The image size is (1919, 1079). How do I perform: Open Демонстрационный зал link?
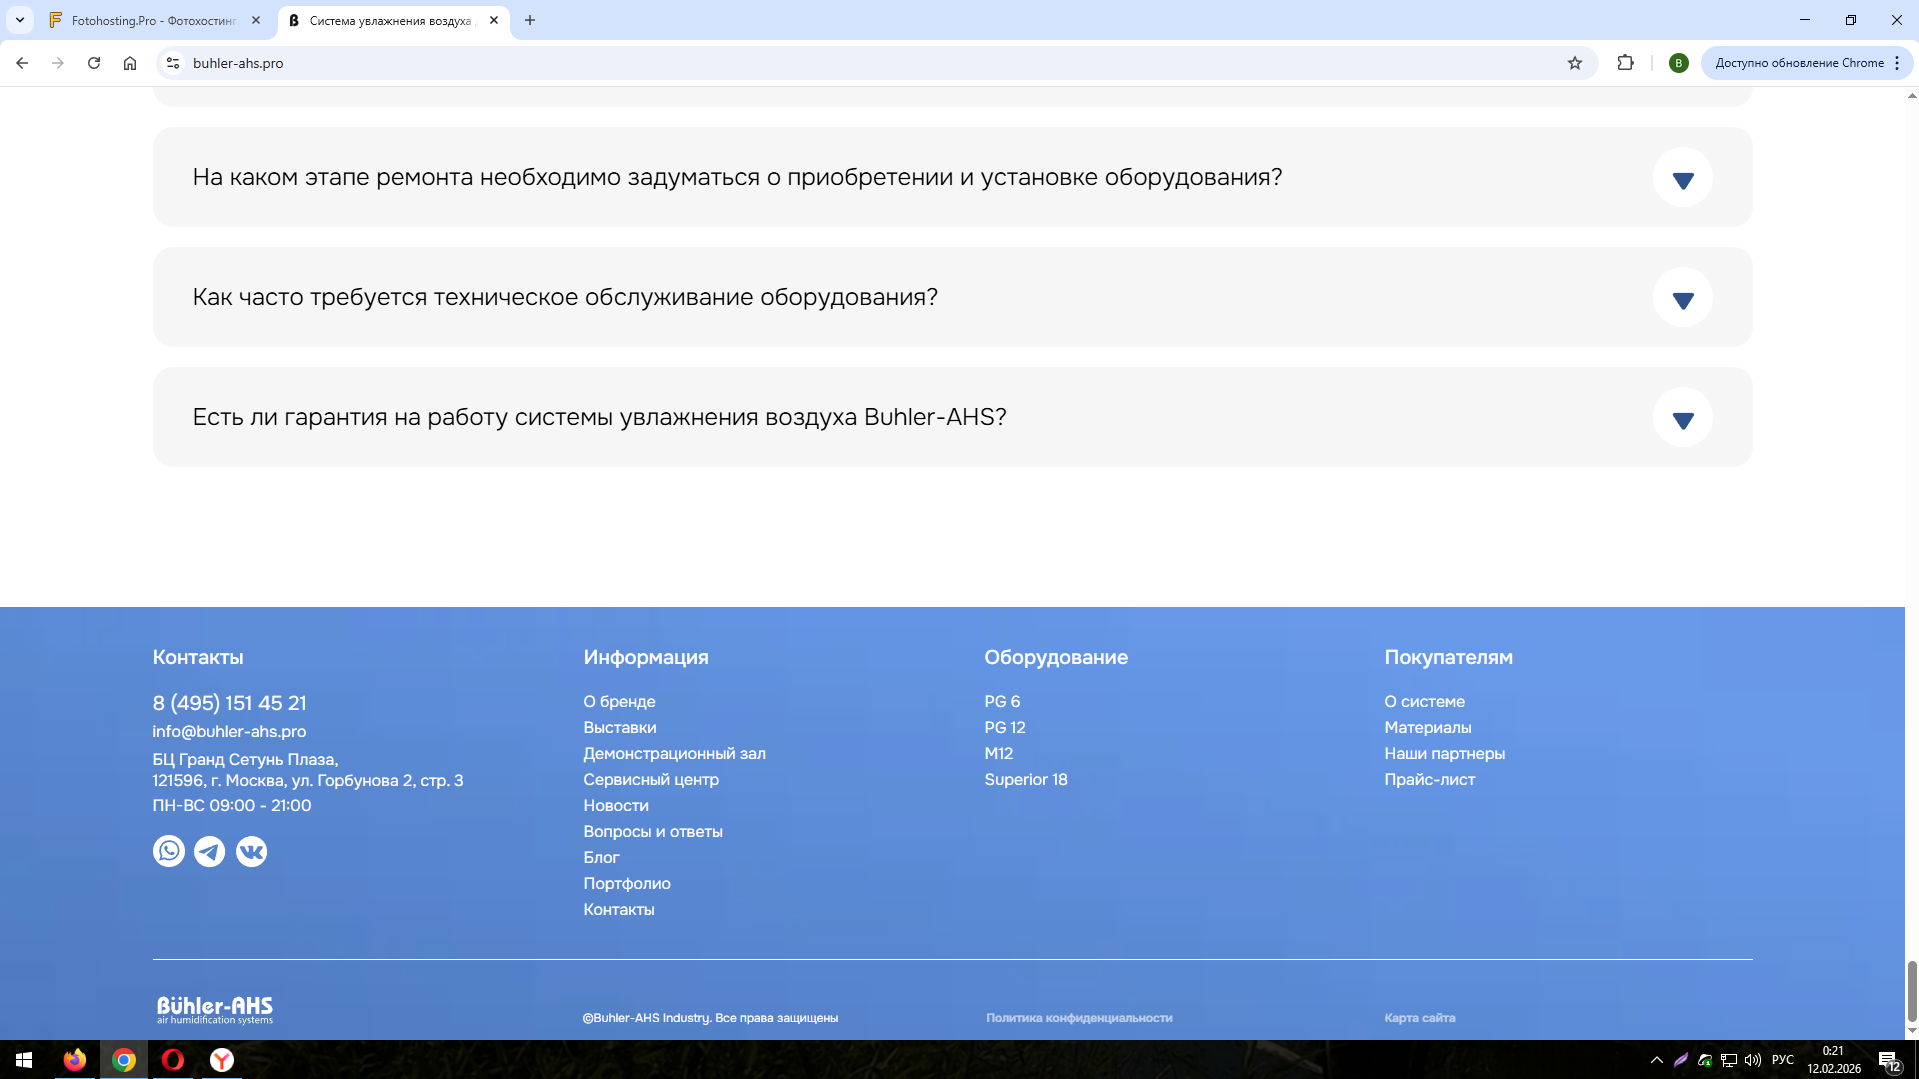(x=675, y=753)
